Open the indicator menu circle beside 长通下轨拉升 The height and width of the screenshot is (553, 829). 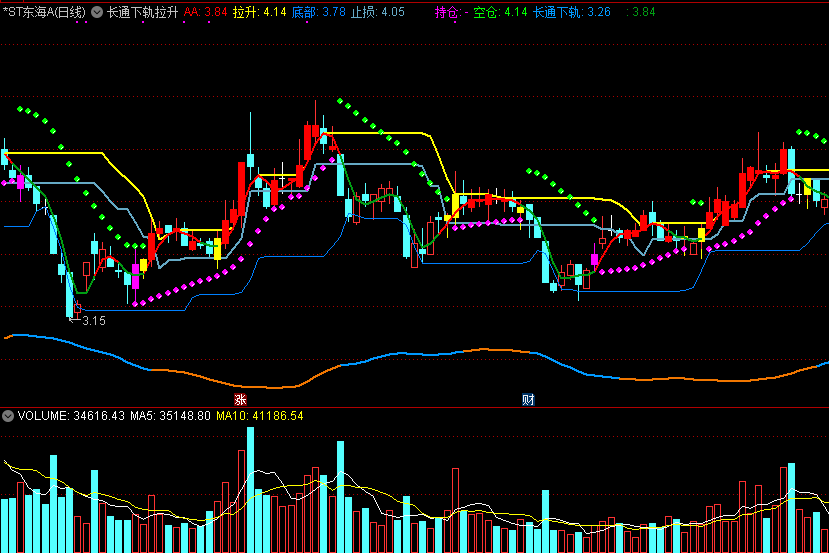[x=97, y=12]
